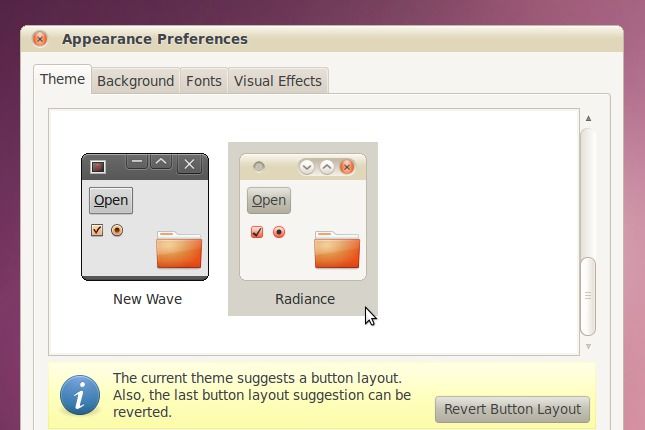Click theme list scroll up arrow

[588, 118]
